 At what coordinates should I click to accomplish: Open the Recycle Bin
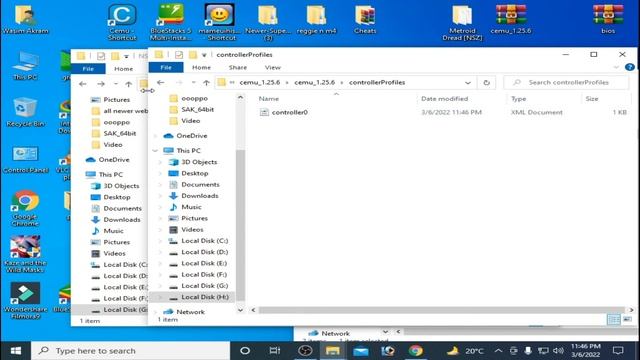[x=25, y=112]
